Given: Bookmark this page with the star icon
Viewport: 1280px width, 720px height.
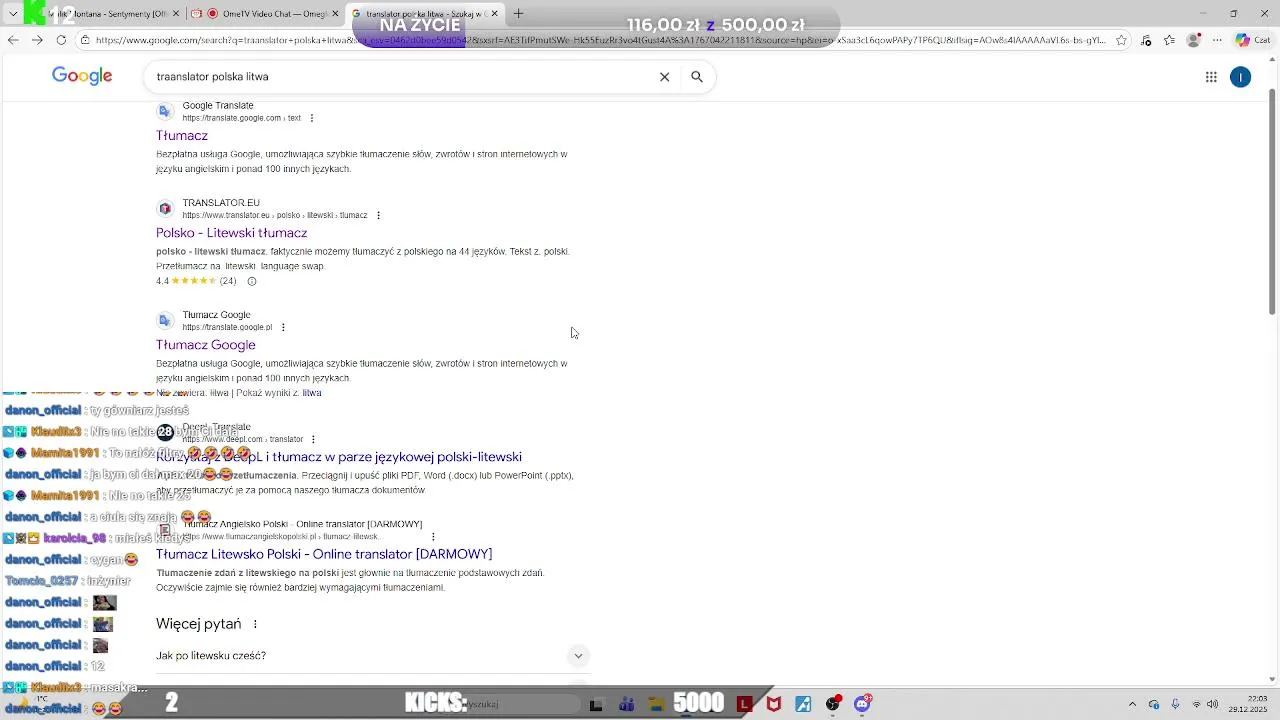Looking at the screenshot, I should pyautogui.click(x=1121, y=40).
